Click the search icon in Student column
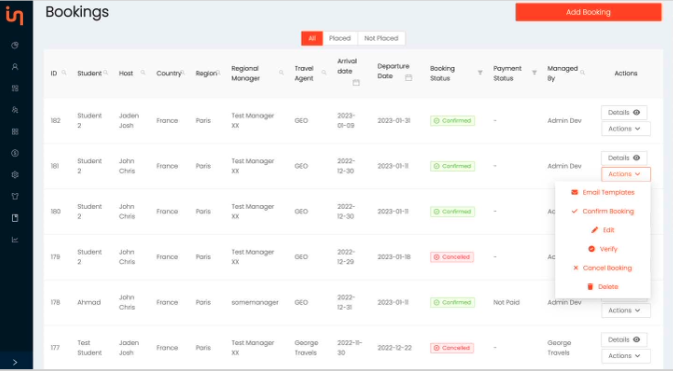Image resolution: width=673 pixels, height=371 pixels. click(x=106, y=73)
